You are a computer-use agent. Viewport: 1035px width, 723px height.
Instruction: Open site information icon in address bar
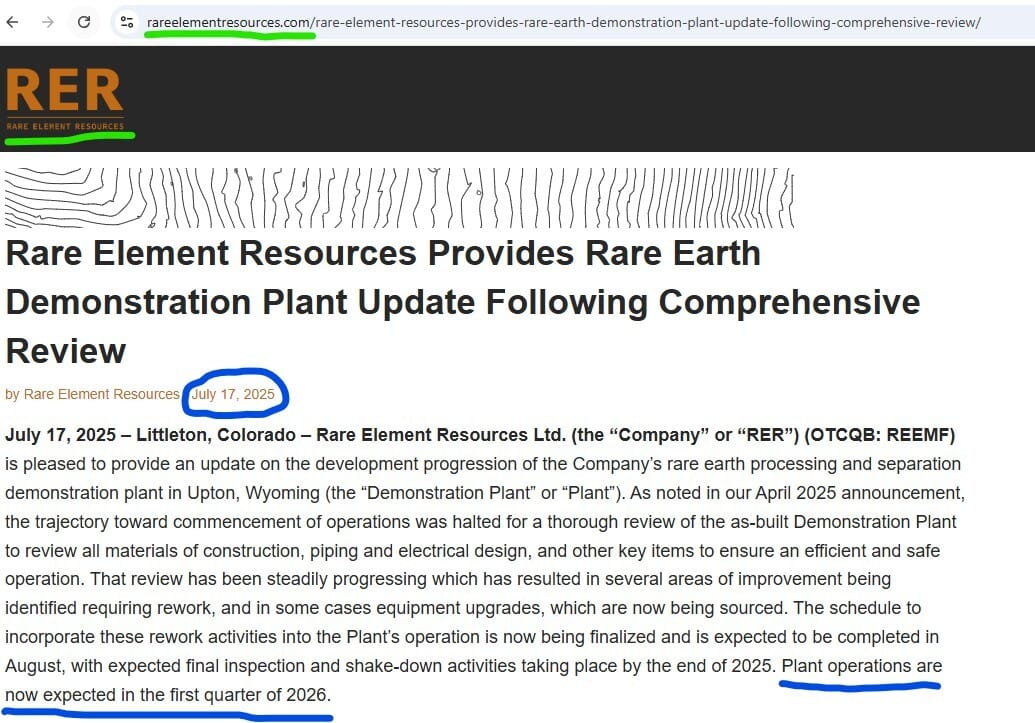coord(127,22)
